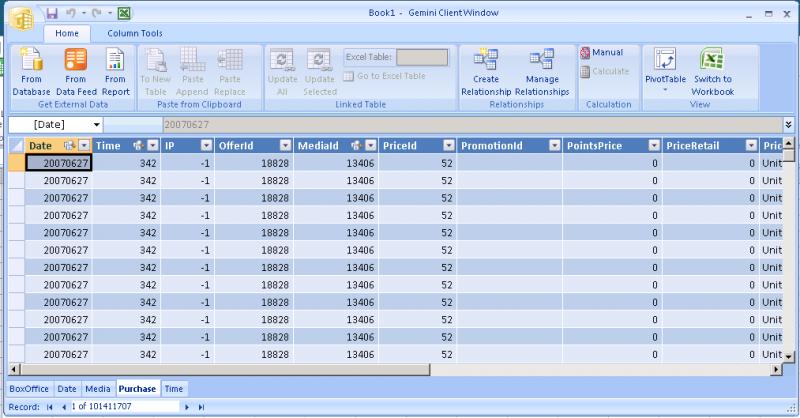The height and width of the screenshot is (418, 800).
Task: Click the horizontal scrollbar below the grid
Action: [400, 369]
